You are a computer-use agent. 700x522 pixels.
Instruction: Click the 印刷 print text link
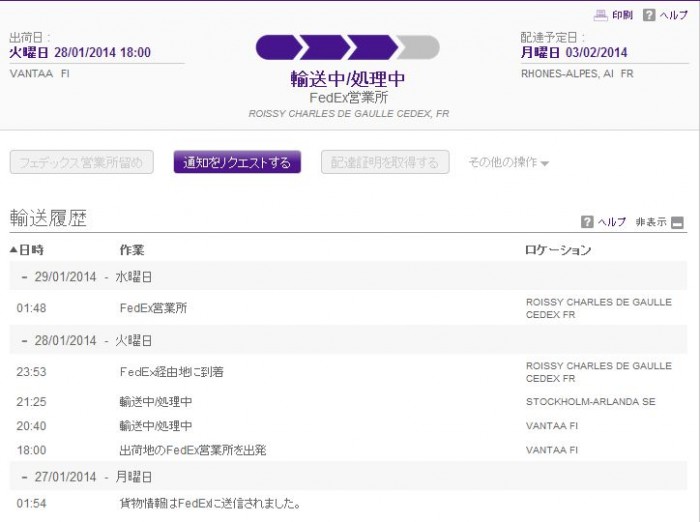tap(622, 15)
